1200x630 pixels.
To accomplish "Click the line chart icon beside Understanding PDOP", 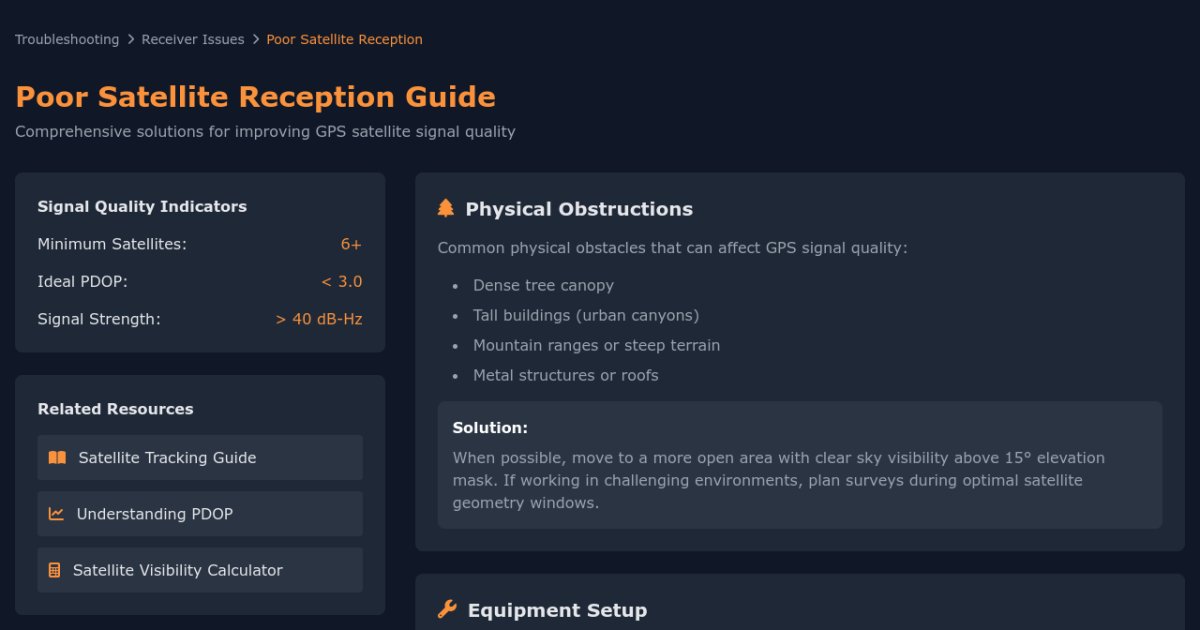I will [x=55, y=513].
